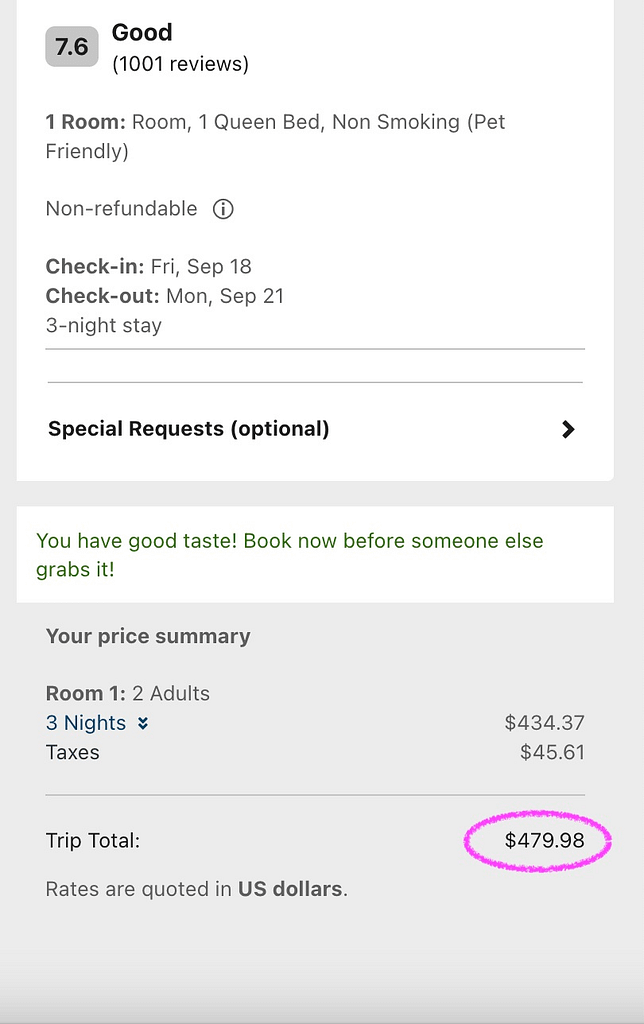644x1024 pixels.
Task: Click the arrow next to Special Requests
Action: coord(568,429)
